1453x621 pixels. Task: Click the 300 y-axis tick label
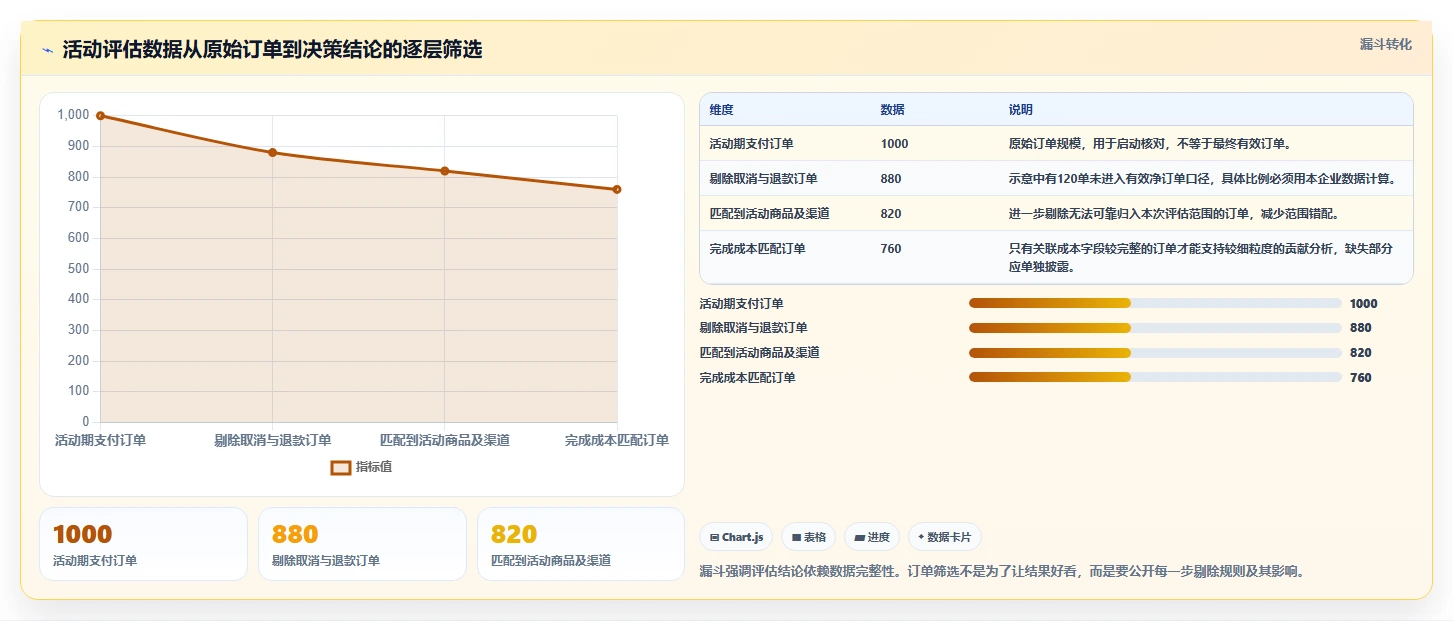point(79,330)
